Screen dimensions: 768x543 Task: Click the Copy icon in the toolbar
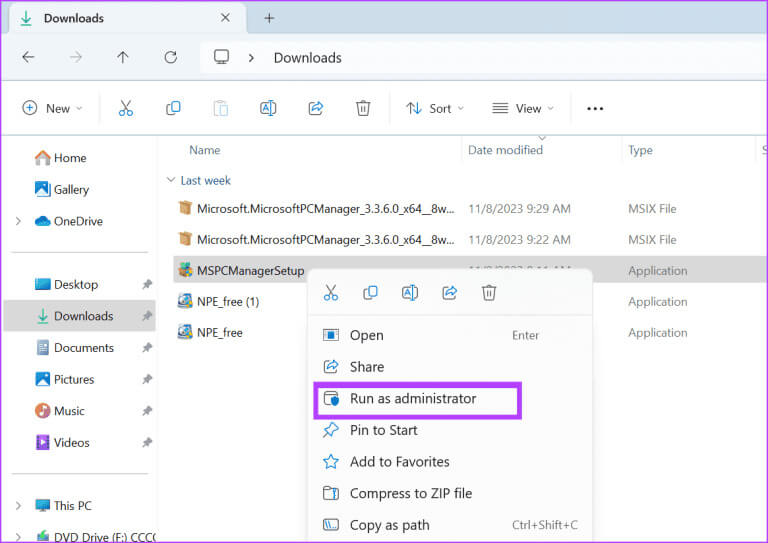[x=173, y=108]
